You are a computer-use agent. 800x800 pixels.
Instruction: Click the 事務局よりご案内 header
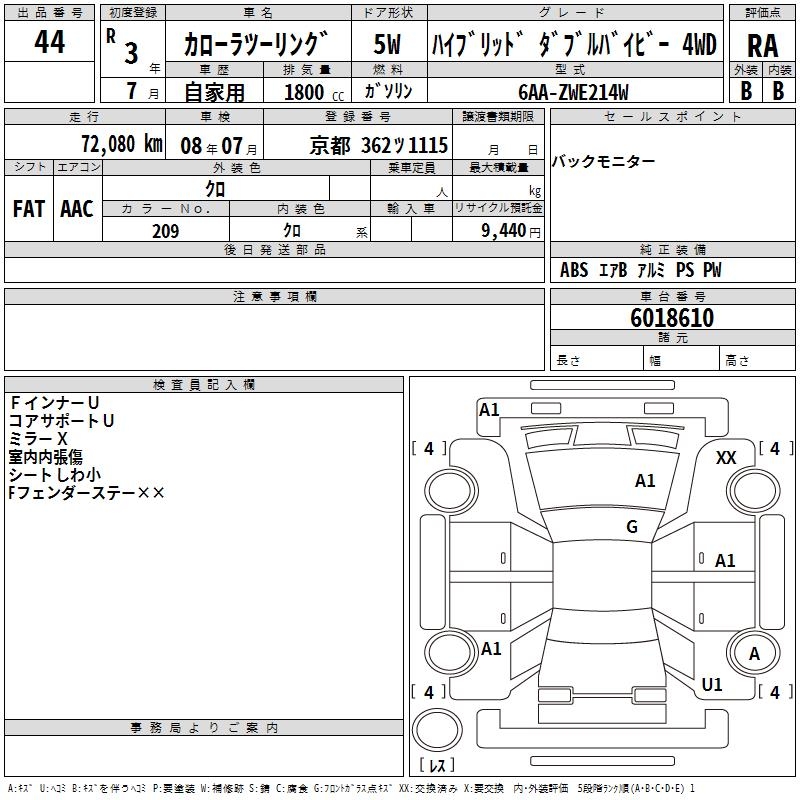(x=204, y=728)
